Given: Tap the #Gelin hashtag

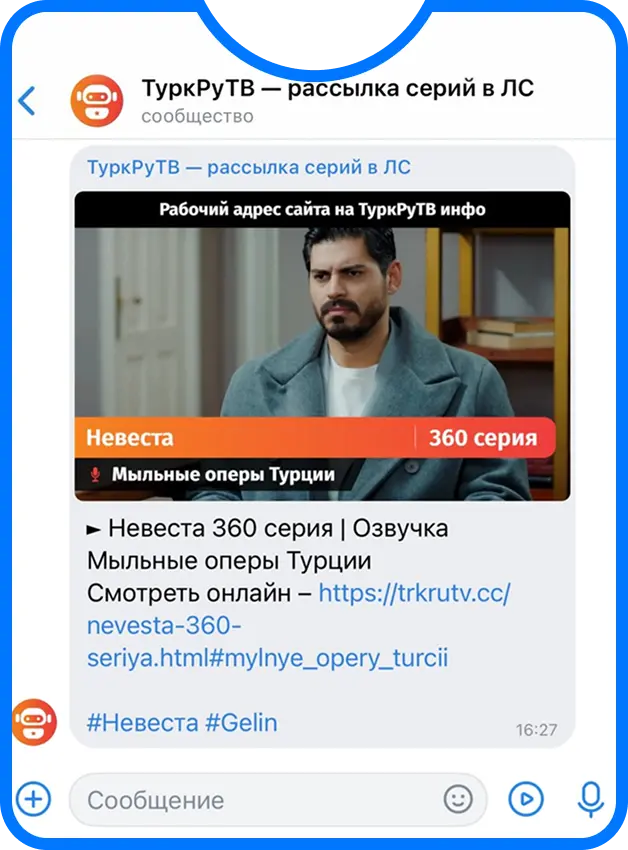Looking at the screenshot, I should pos(241,723).
